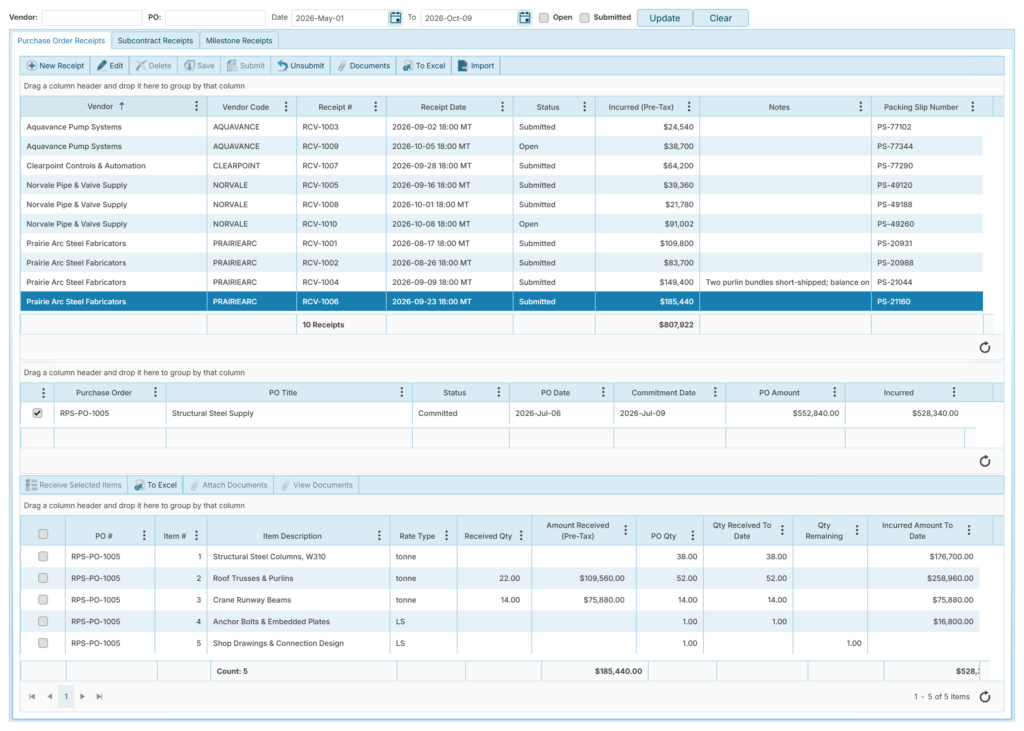Open the PO Title column menu
Viewport: 1024px width, 731px height.
pyautogui.click(x=402, y=392)
